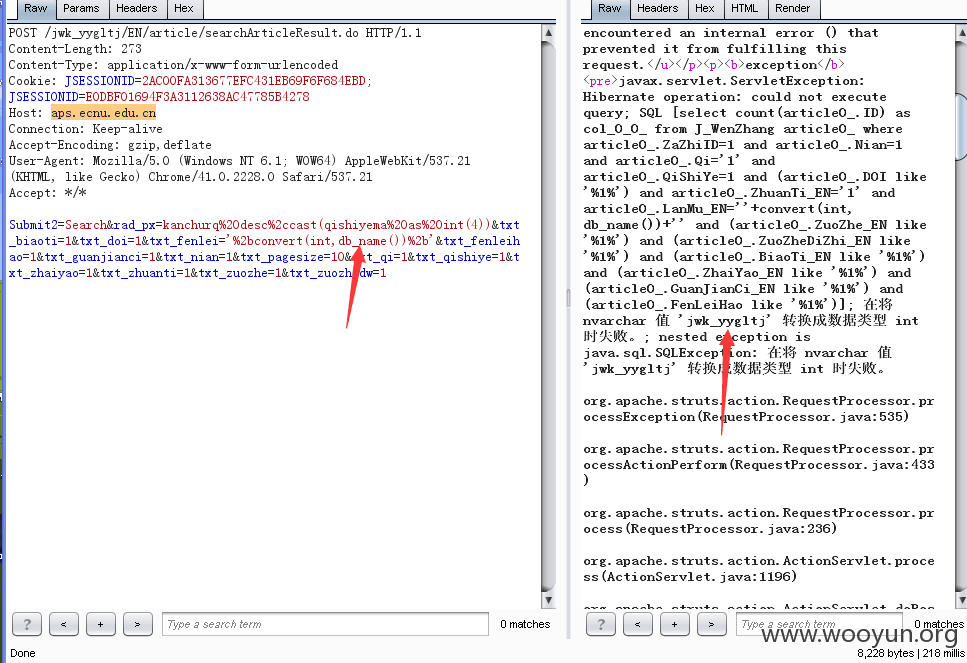Viewport: 967px width, 663px height.
Task: Click the Accept-Encoding: gzip,deflate line
Action: [110, 145]
